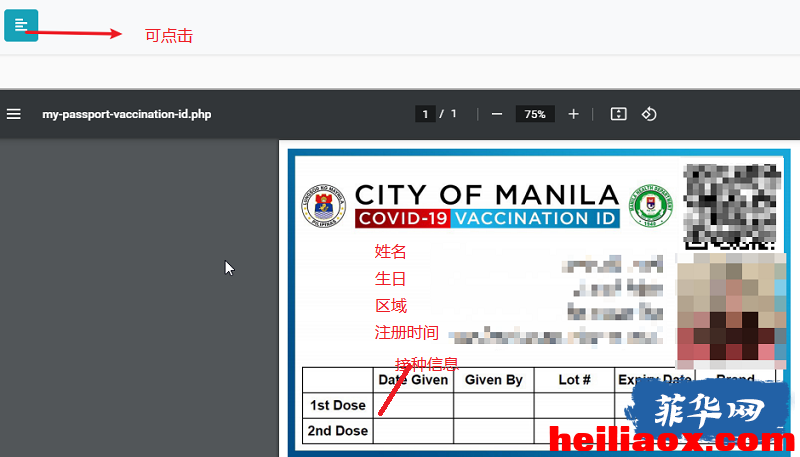
Task: Click the blurred QR code on the card
Action: pos(732,206)
